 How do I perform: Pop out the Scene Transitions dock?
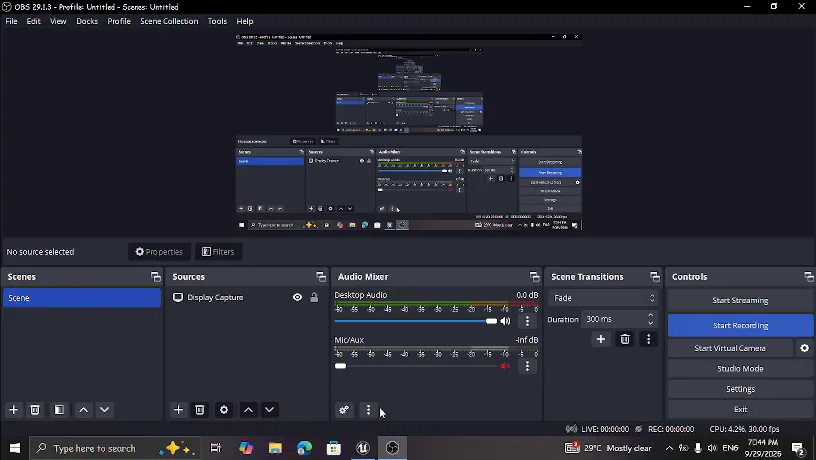click(x=655, y=277)
